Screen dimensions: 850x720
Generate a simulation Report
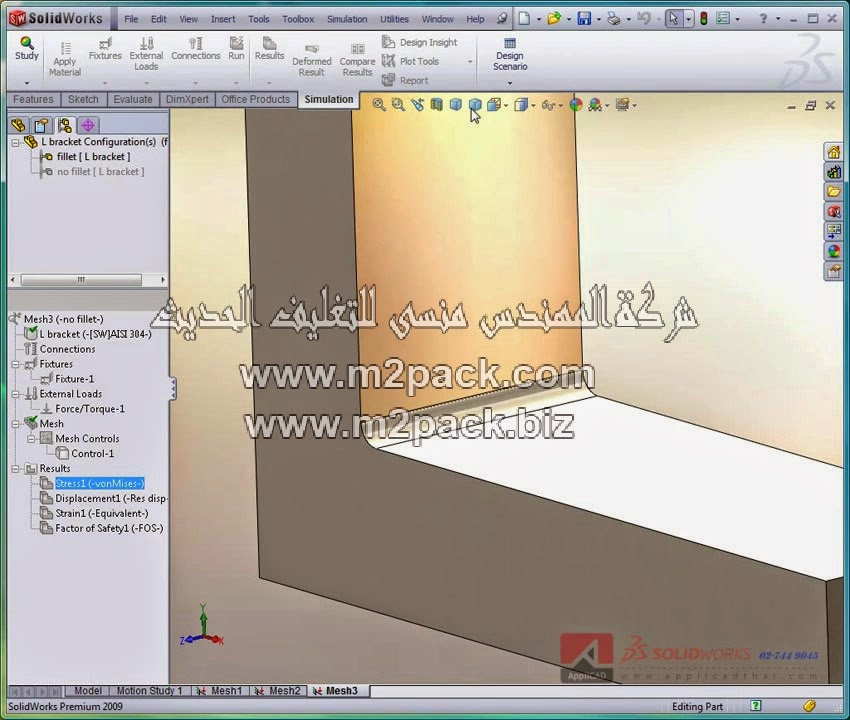click(405, 80)
